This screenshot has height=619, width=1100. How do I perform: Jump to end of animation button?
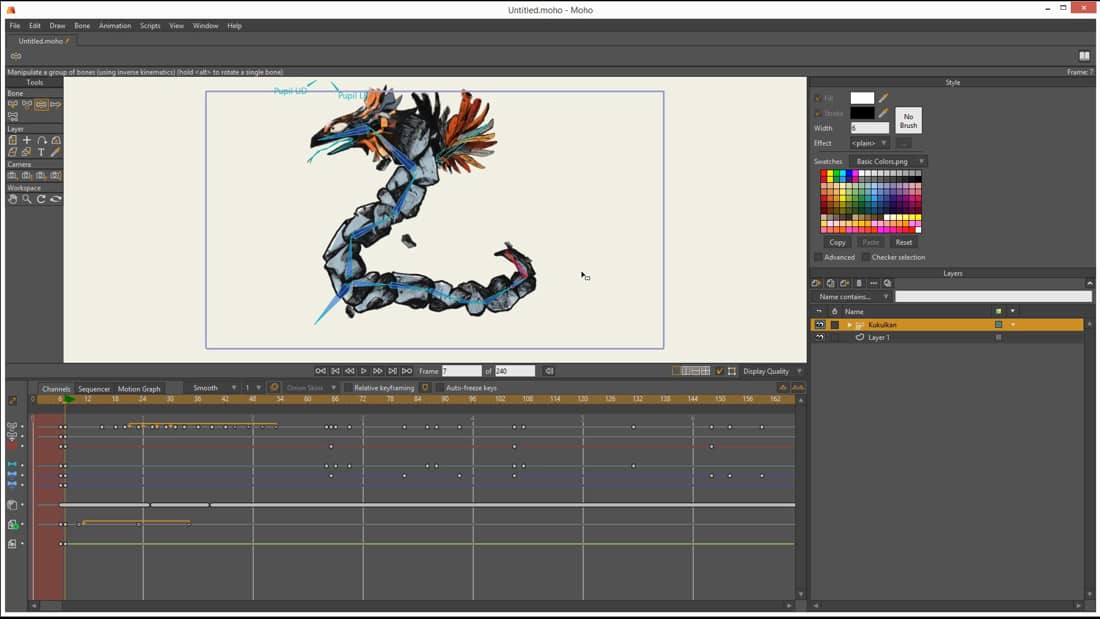pyautogui.click(x=407, y=371)
